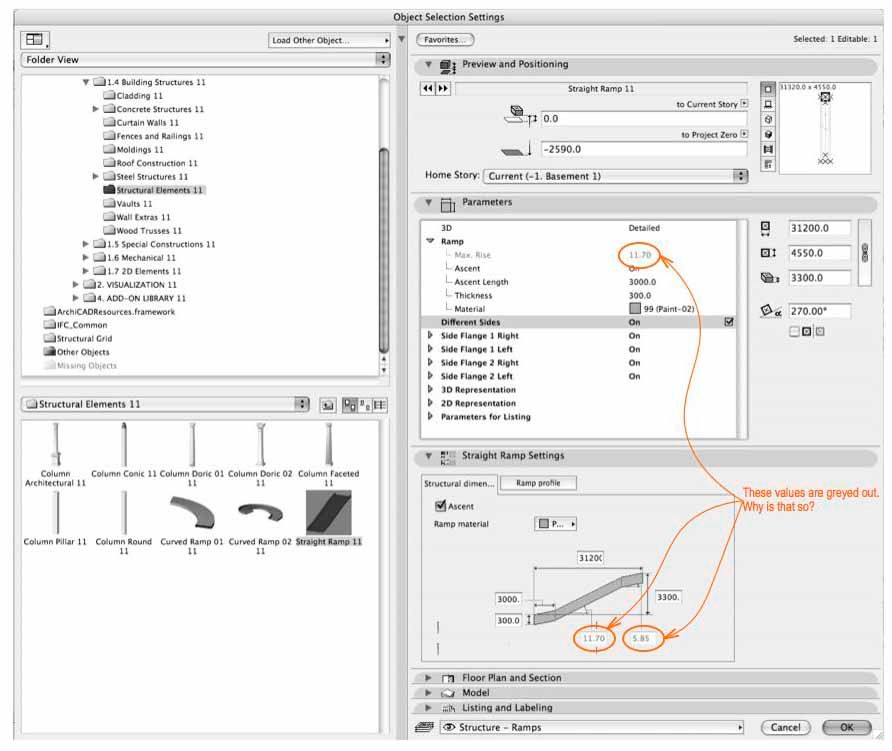Toggle the Structure - Ramps layer eye icon
This screenshot has height=751, width=892.
tap(449, 727)
